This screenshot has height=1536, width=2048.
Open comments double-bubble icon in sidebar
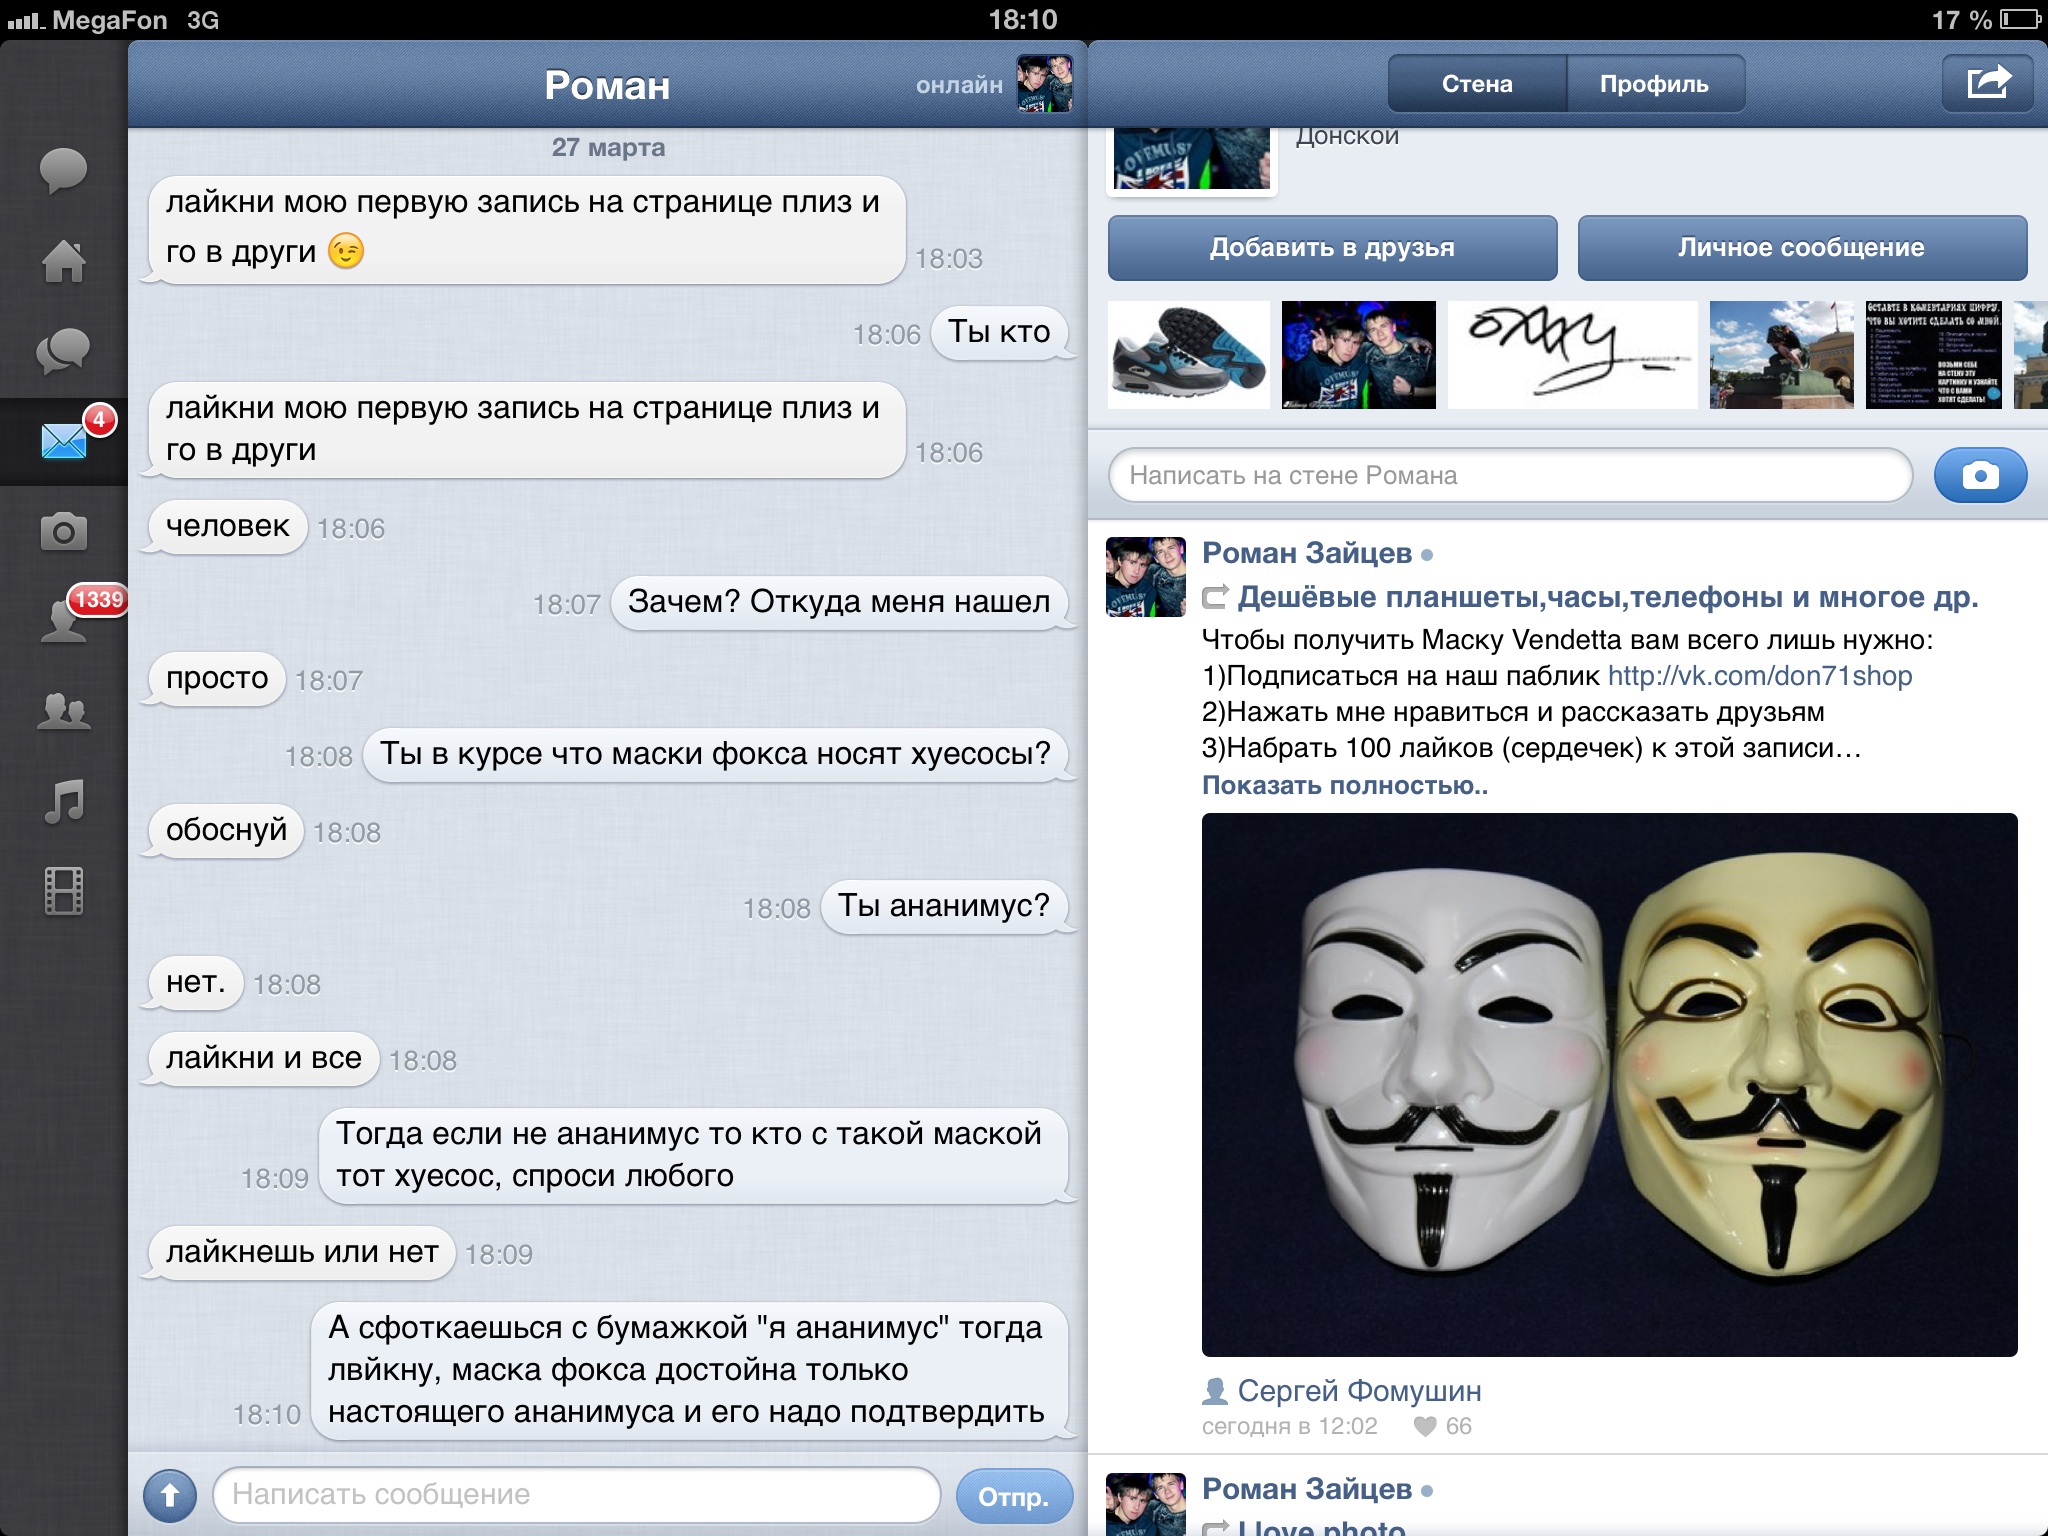click(x=63, y=351)
